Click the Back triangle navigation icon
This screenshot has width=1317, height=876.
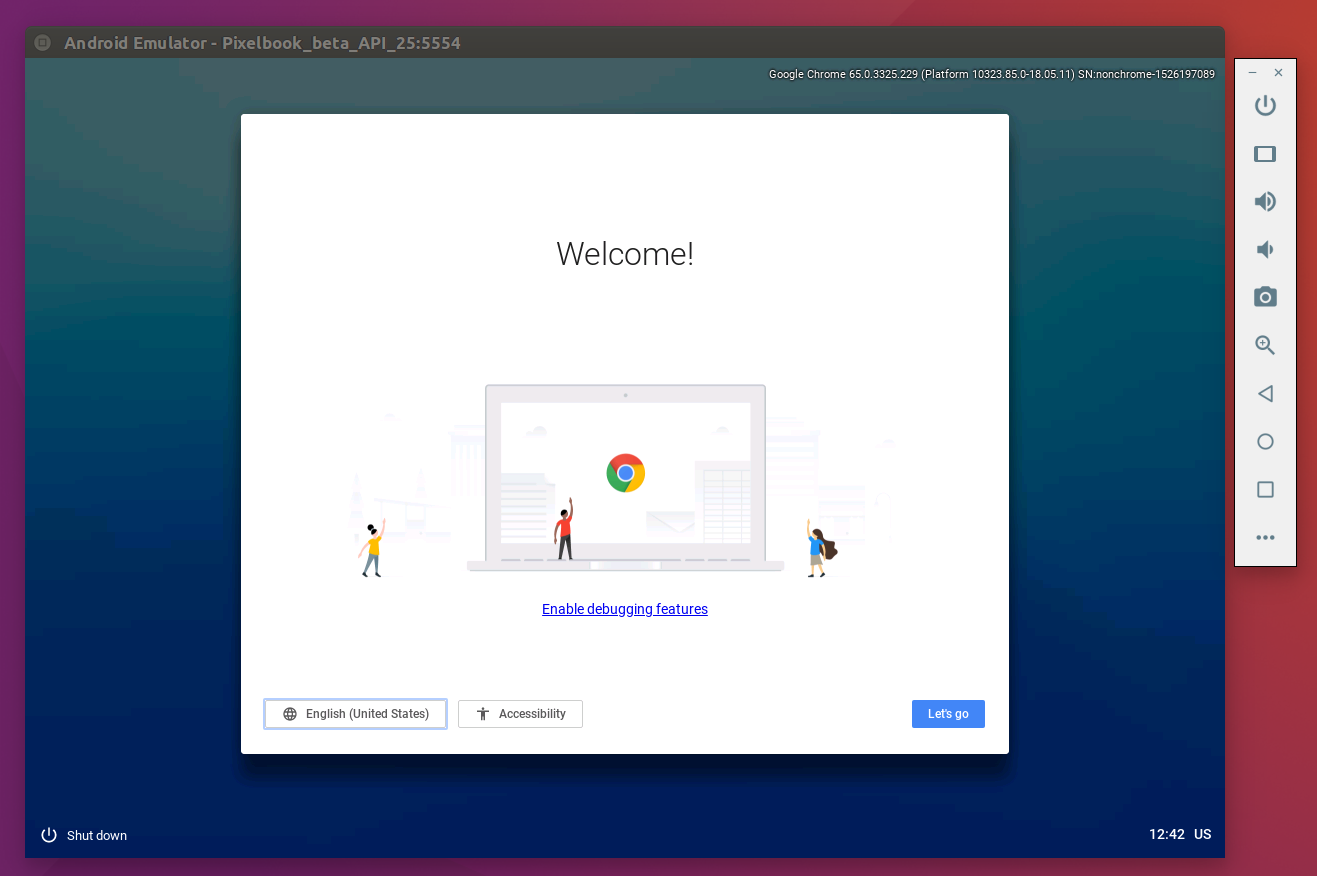click(x=1265, y=394)
